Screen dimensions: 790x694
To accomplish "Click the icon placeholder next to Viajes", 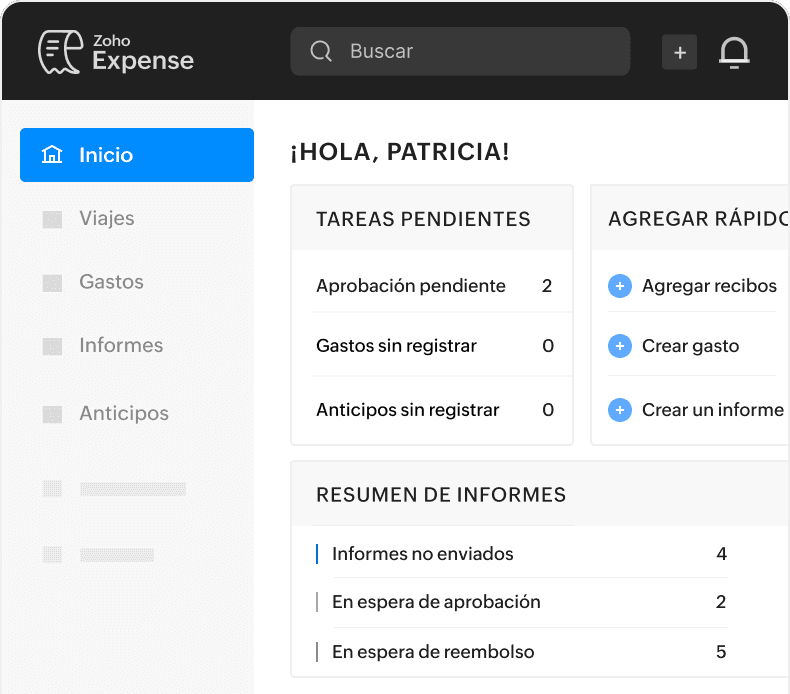I will coord(52,219).
